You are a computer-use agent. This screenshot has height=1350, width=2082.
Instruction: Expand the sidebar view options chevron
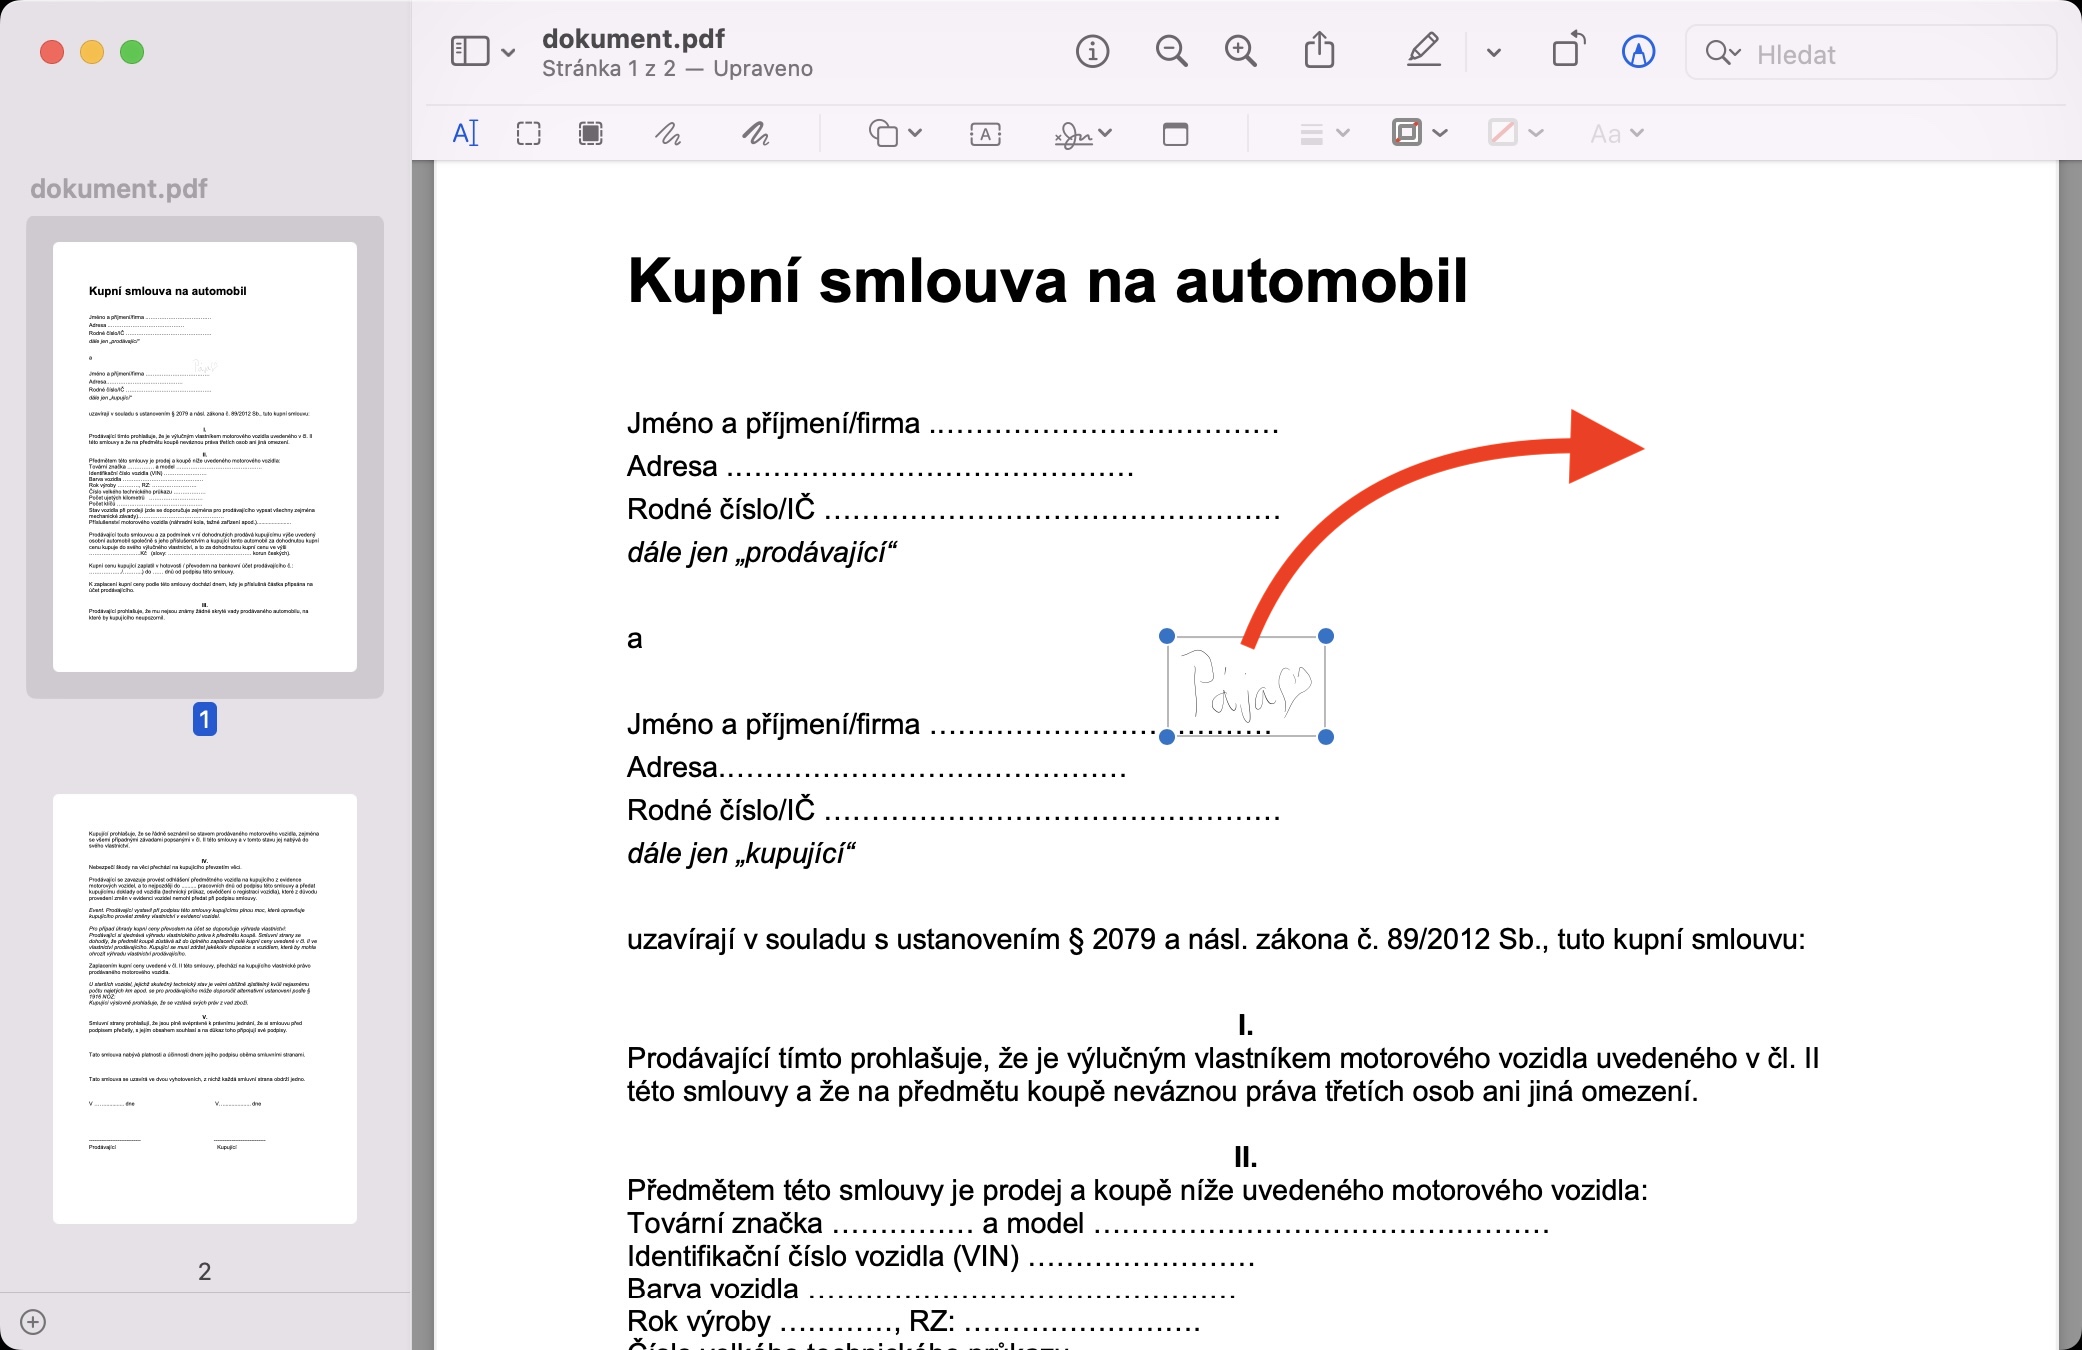[x=508, y=52]
